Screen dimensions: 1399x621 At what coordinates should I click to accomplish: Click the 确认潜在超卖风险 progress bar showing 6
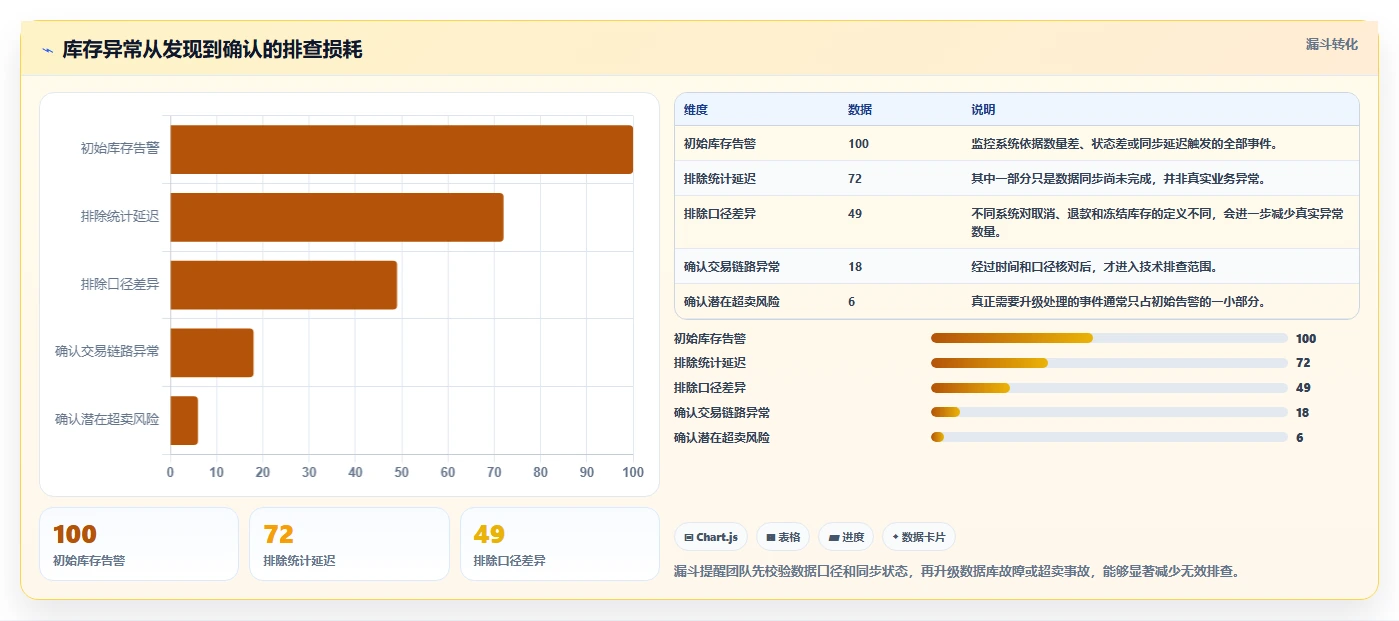(x=1109, y=437)
